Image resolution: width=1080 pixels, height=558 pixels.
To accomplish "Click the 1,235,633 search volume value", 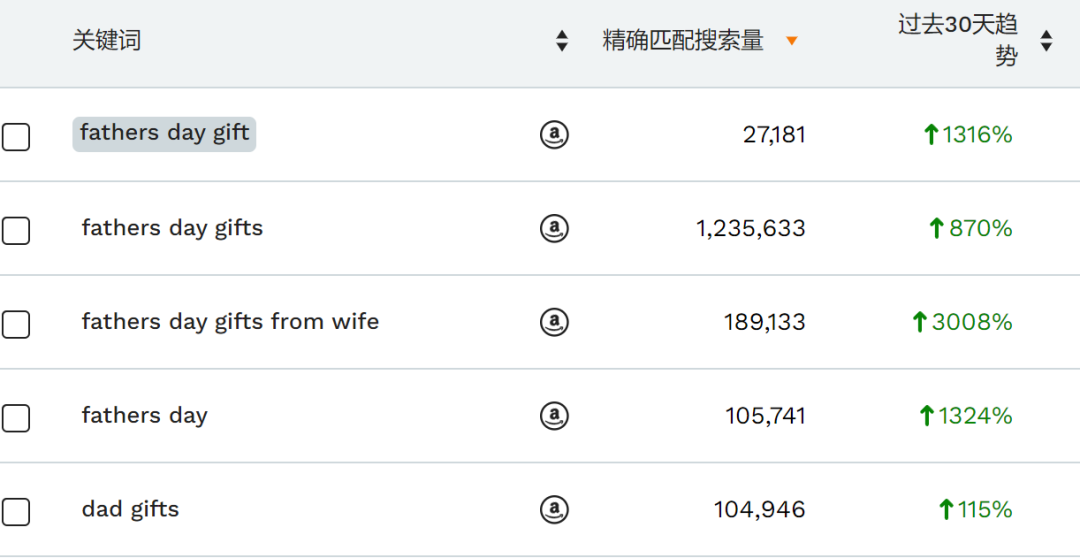I will 751,228.
